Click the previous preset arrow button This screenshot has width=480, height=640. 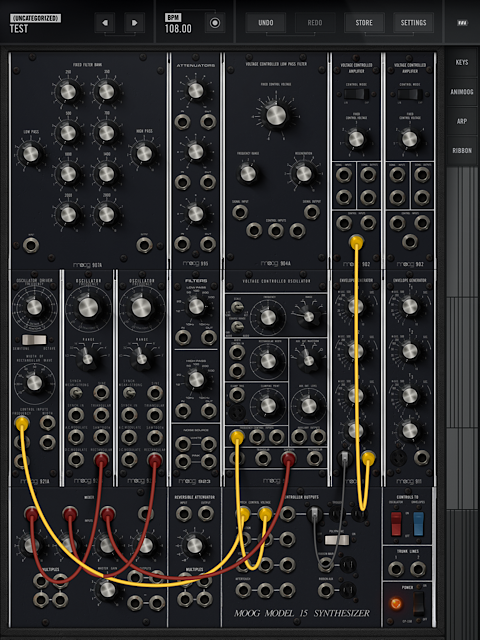tap(104, 22)
